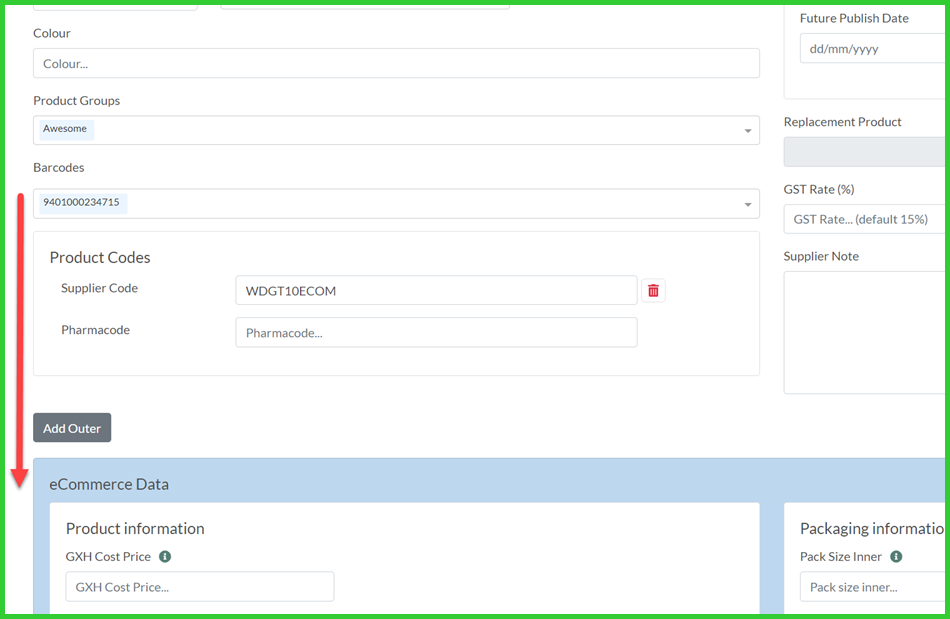
Task: Open the Barcodes dropdown arrow
Action: (x=747, y=205)
